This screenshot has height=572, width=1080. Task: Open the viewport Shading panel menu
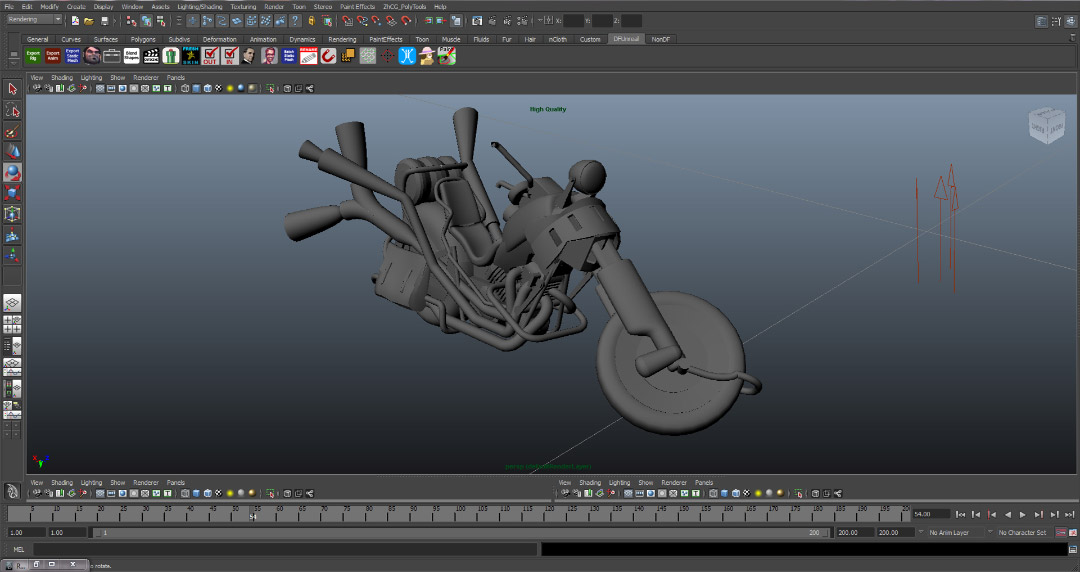coord(62,77)
